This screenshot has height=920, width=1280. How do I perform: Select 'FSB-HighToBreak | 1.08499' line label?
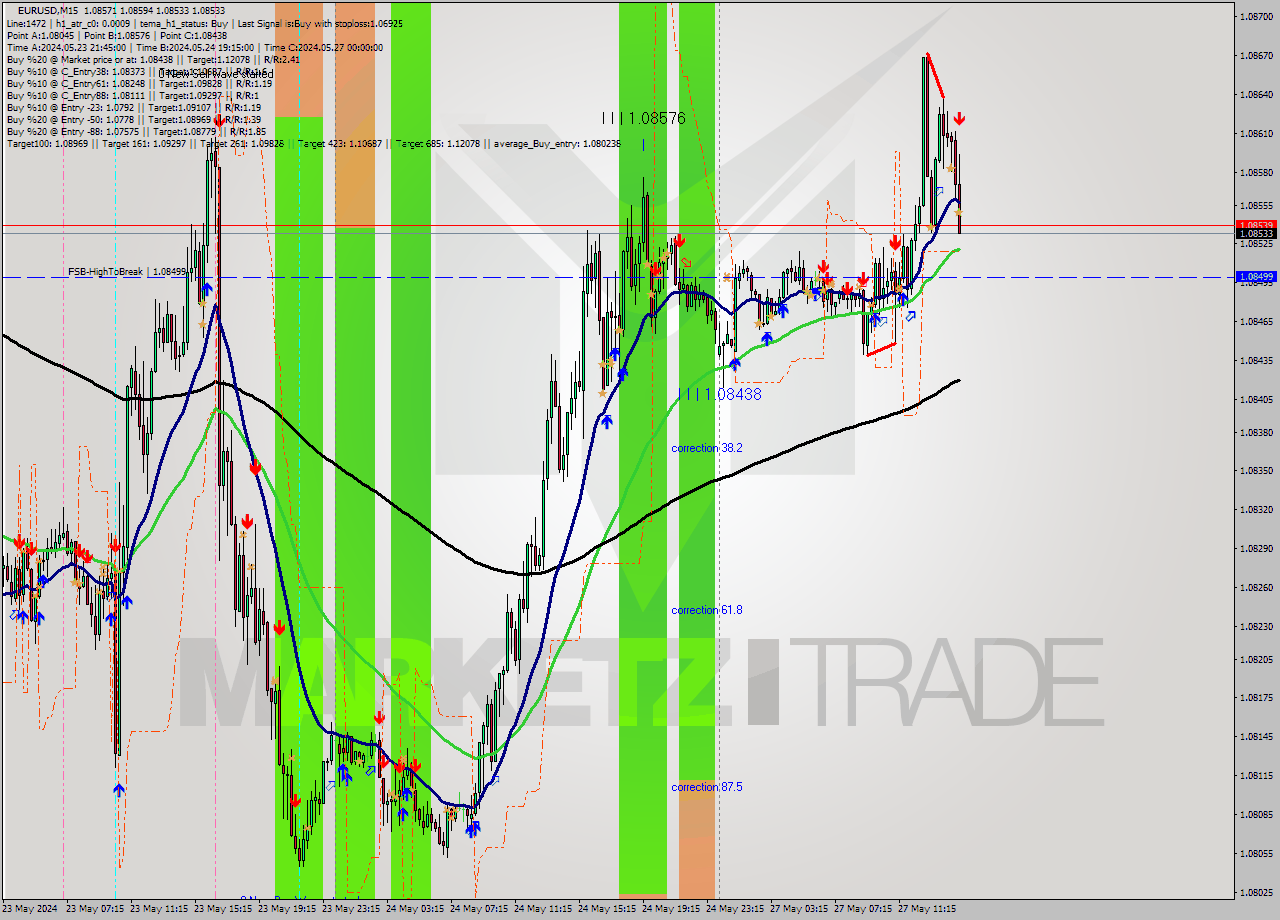point(127,271)
